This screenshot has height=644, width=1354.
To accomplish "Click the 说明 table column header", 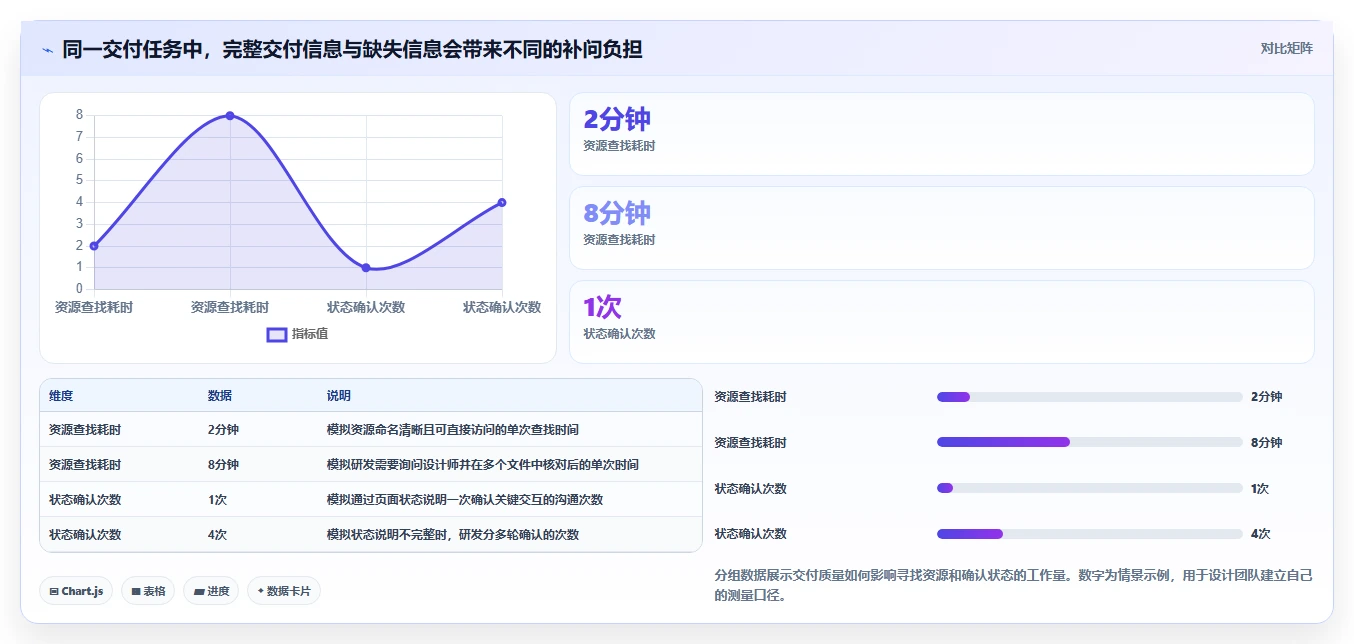I will coord(339,396).
